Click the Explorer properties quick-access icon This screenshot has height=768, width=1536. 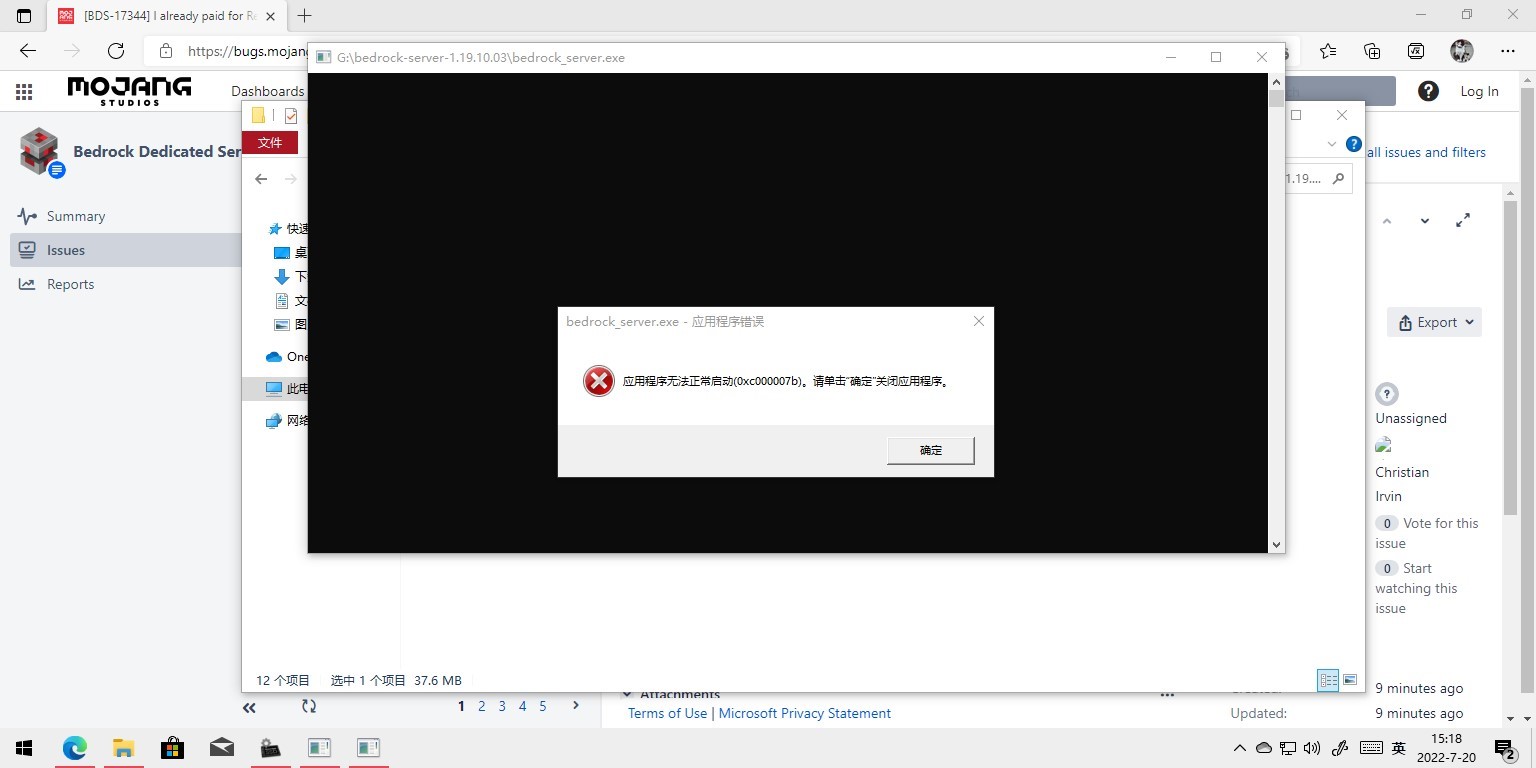tap(291, 116)
